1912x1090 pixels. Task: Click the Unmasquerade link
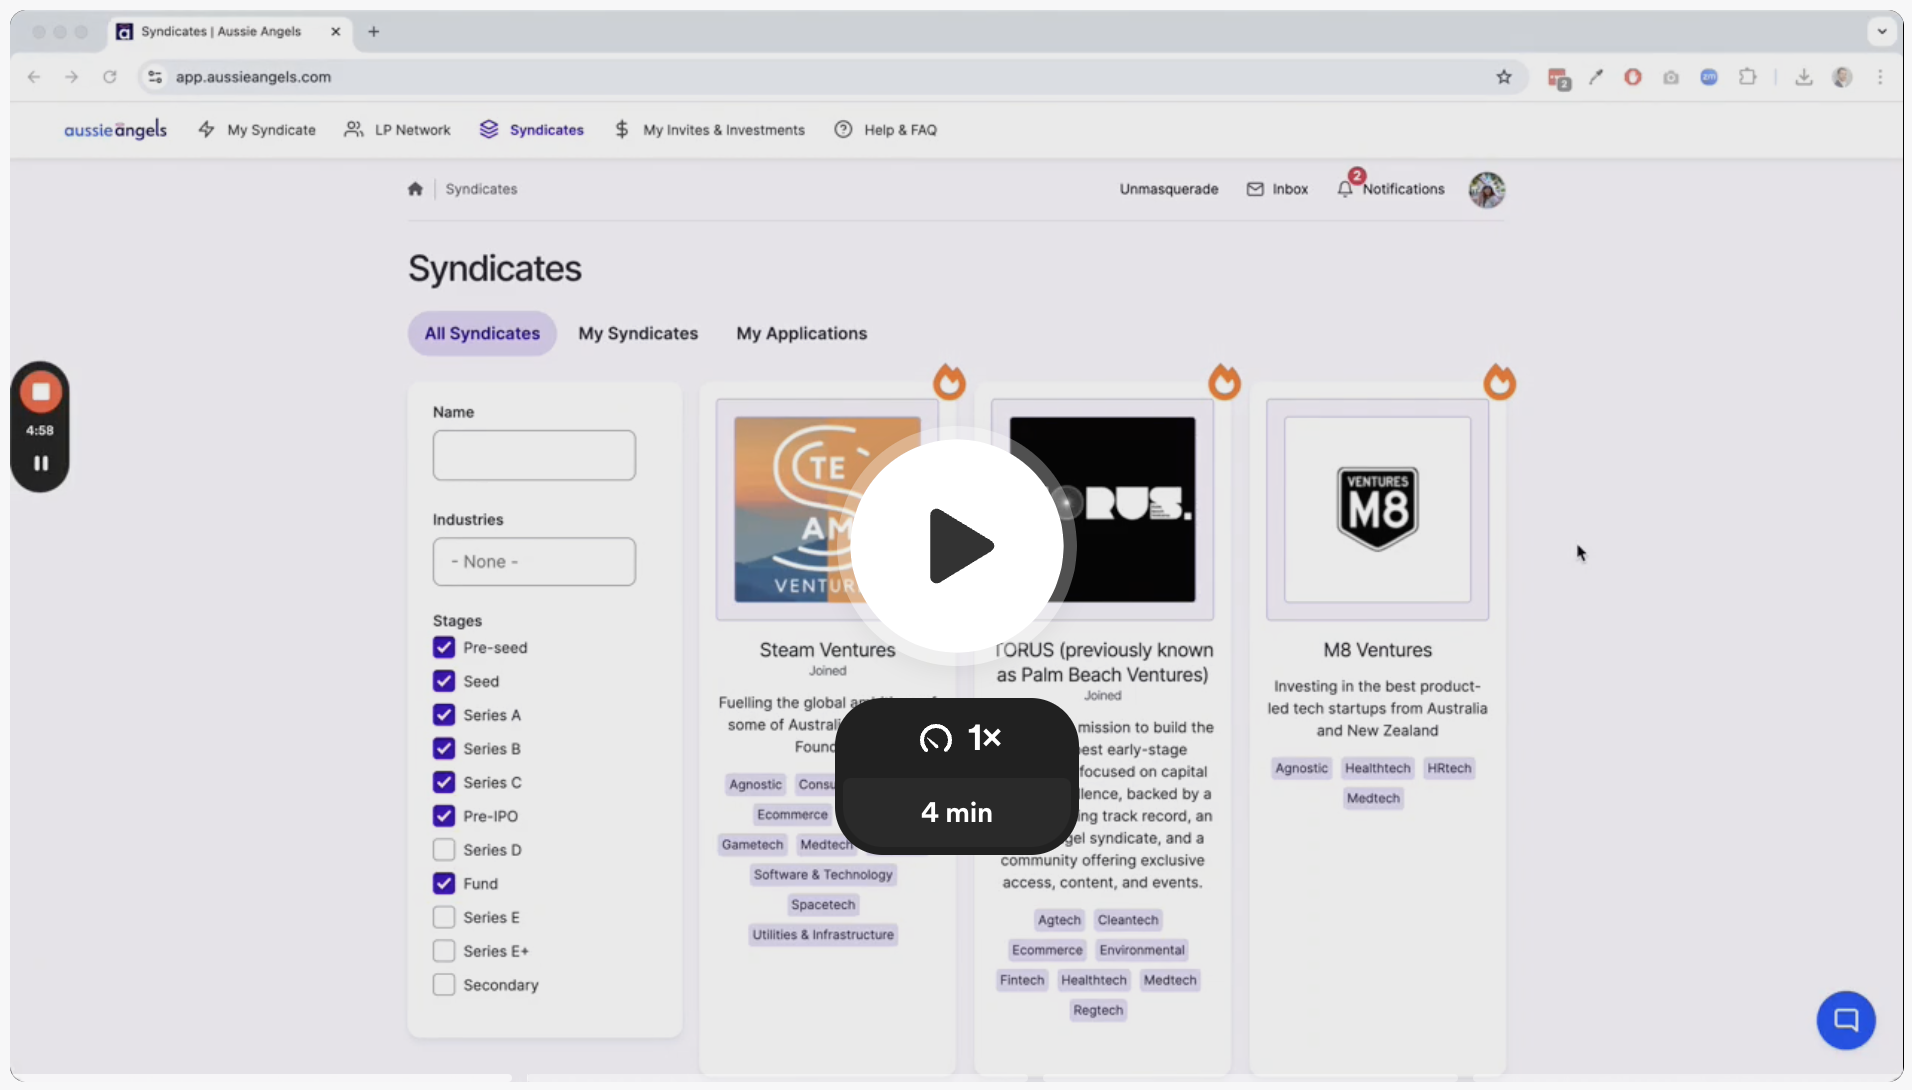pyautogui.click(x=1169, y=189)
